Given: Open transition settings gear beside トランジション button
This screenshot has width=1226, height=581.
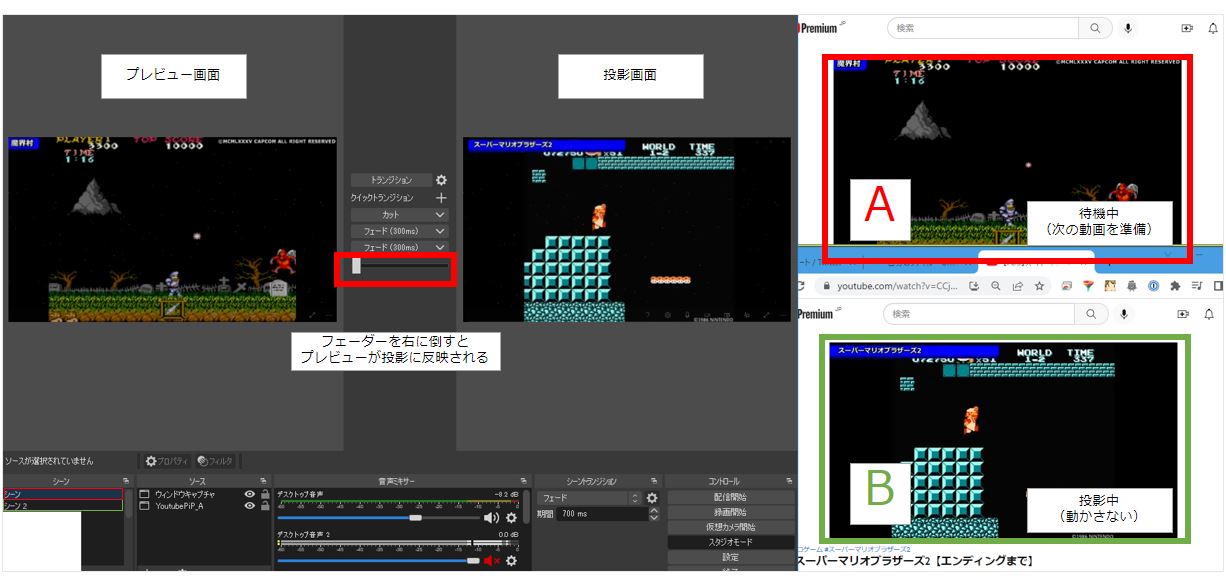Looking at the screenshot, I should point(441,180).
